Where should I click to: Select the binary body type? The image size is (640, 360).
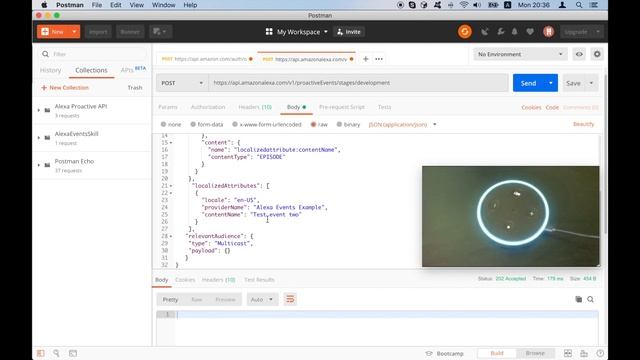click(x=339, y=124)
